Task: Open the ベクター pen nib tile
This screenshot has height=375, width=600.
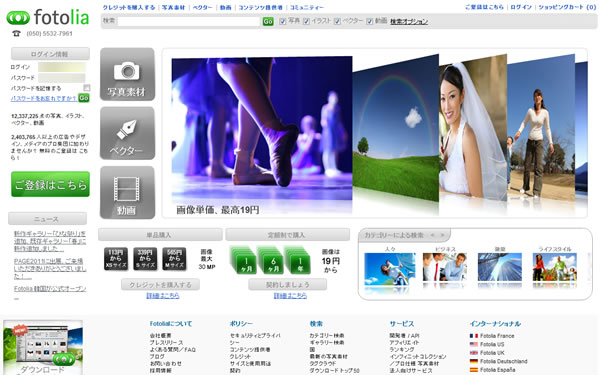Action: pyautogui.click(x=127, y=133)
